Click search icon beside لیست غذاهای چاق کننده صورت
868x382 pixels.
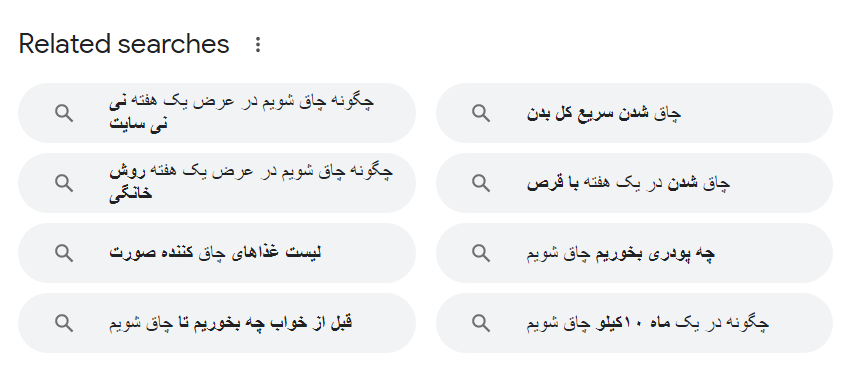pyautogui.click(x=64, y=253)
